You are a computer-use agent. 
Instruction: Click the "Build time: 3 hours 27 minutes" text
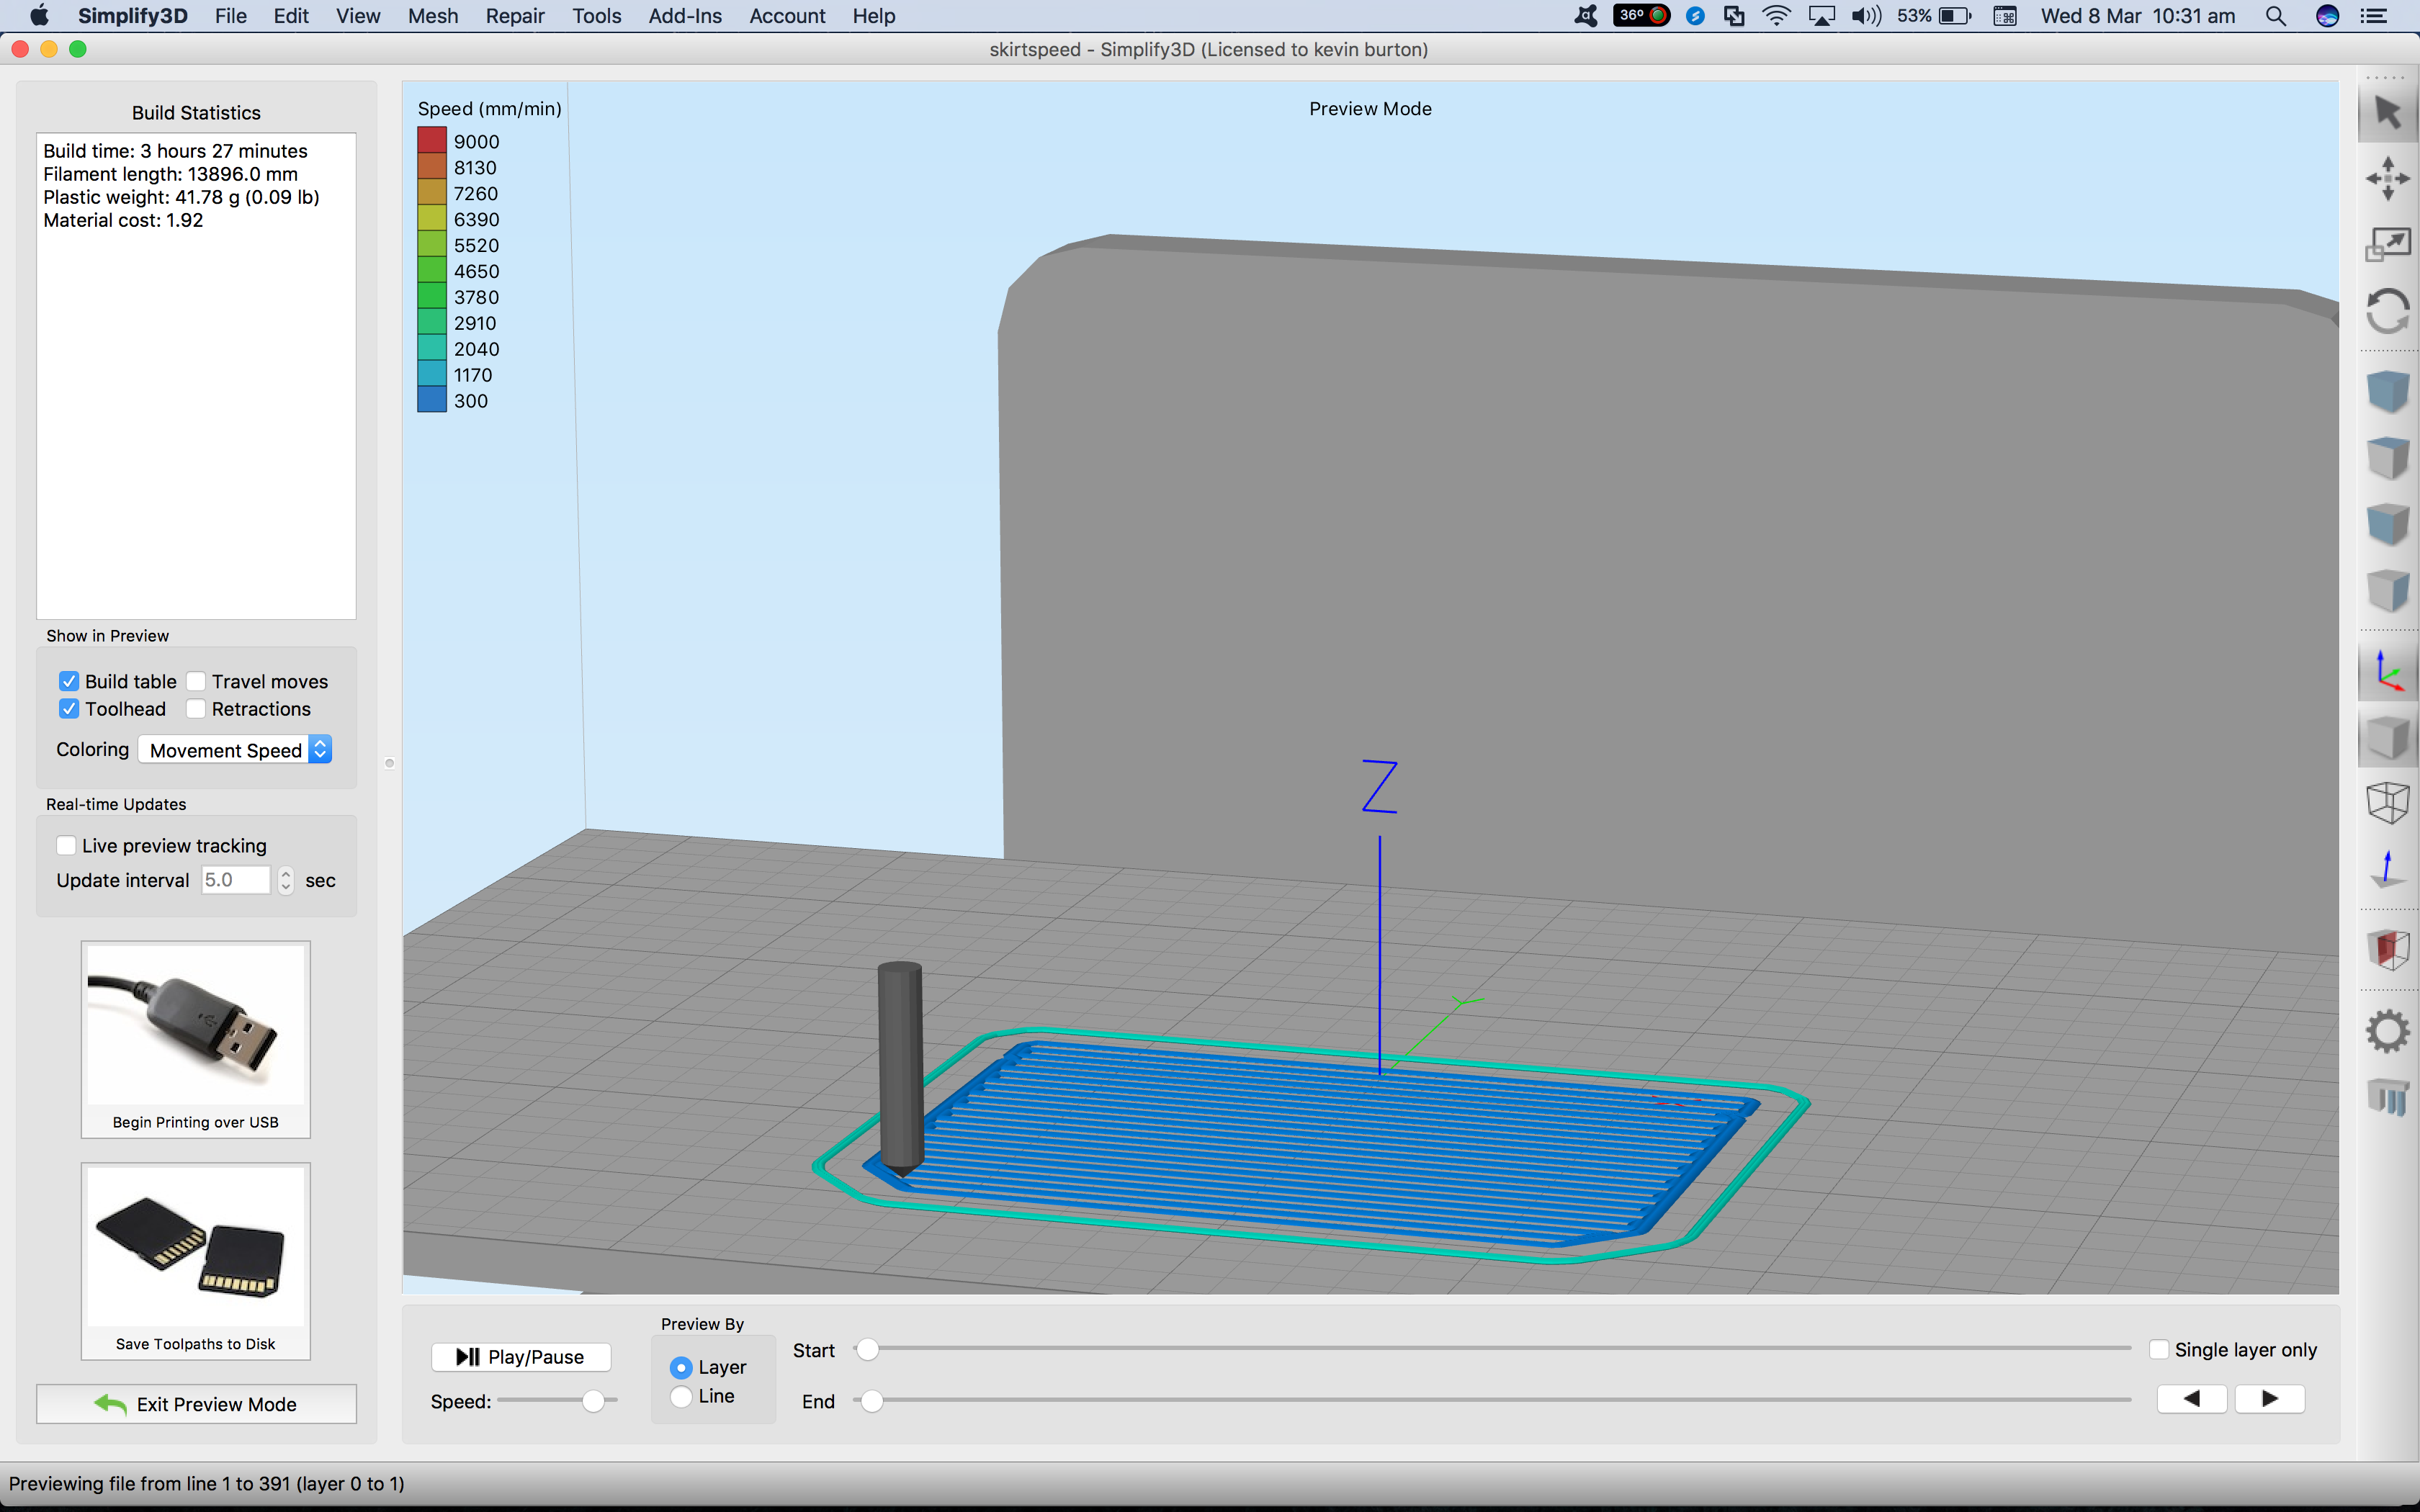(175, 151)
